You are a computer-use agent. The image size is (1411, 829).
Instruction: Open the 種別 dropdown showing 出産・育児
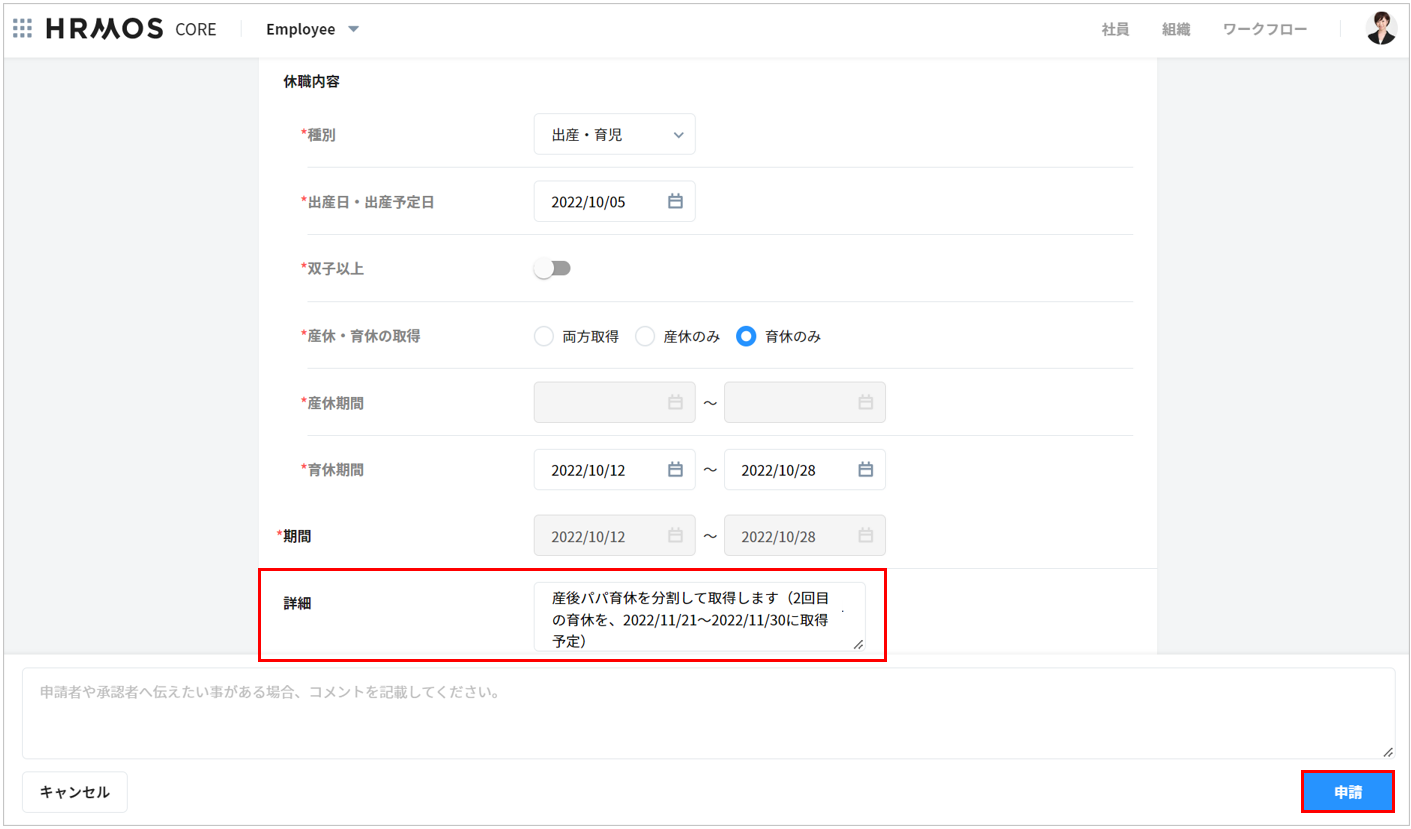(614, 134)
